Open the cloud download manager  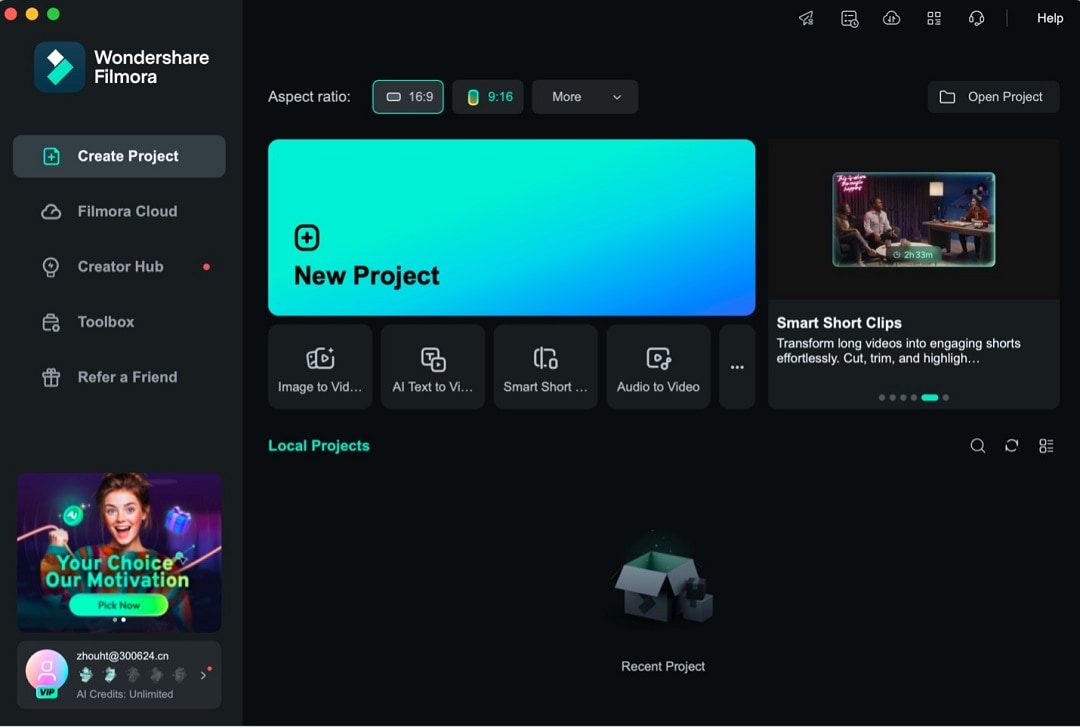891,18
